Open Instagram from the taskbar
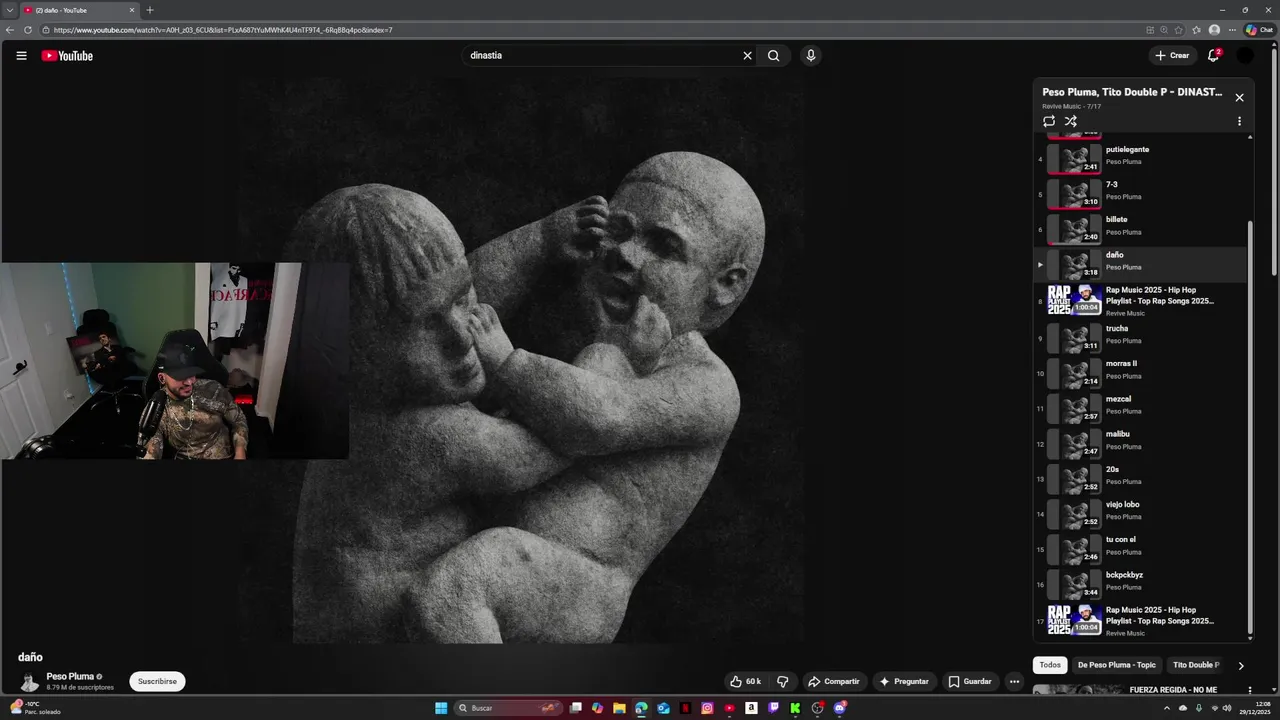 (x=707, y=708)
